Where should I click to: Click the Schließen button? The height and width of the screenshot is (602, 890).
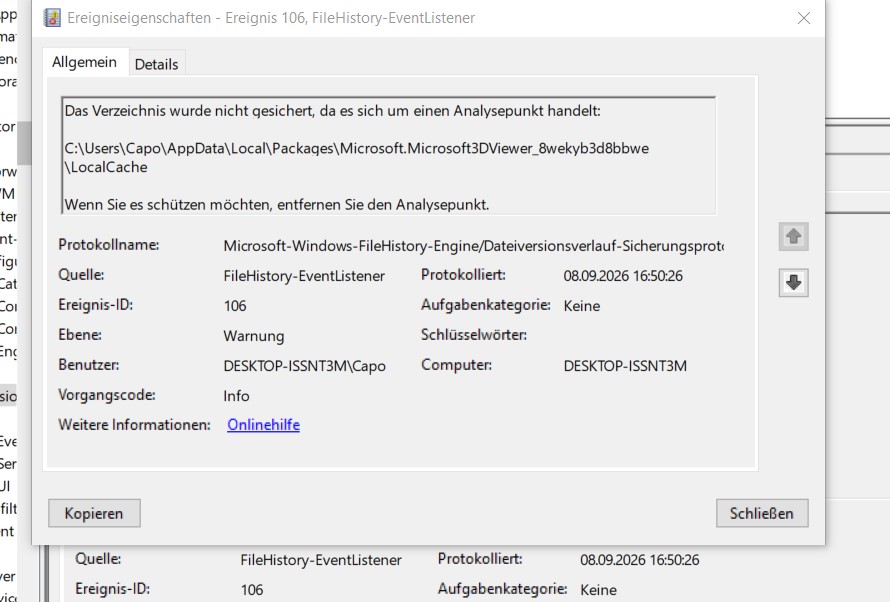click(762, 513)
